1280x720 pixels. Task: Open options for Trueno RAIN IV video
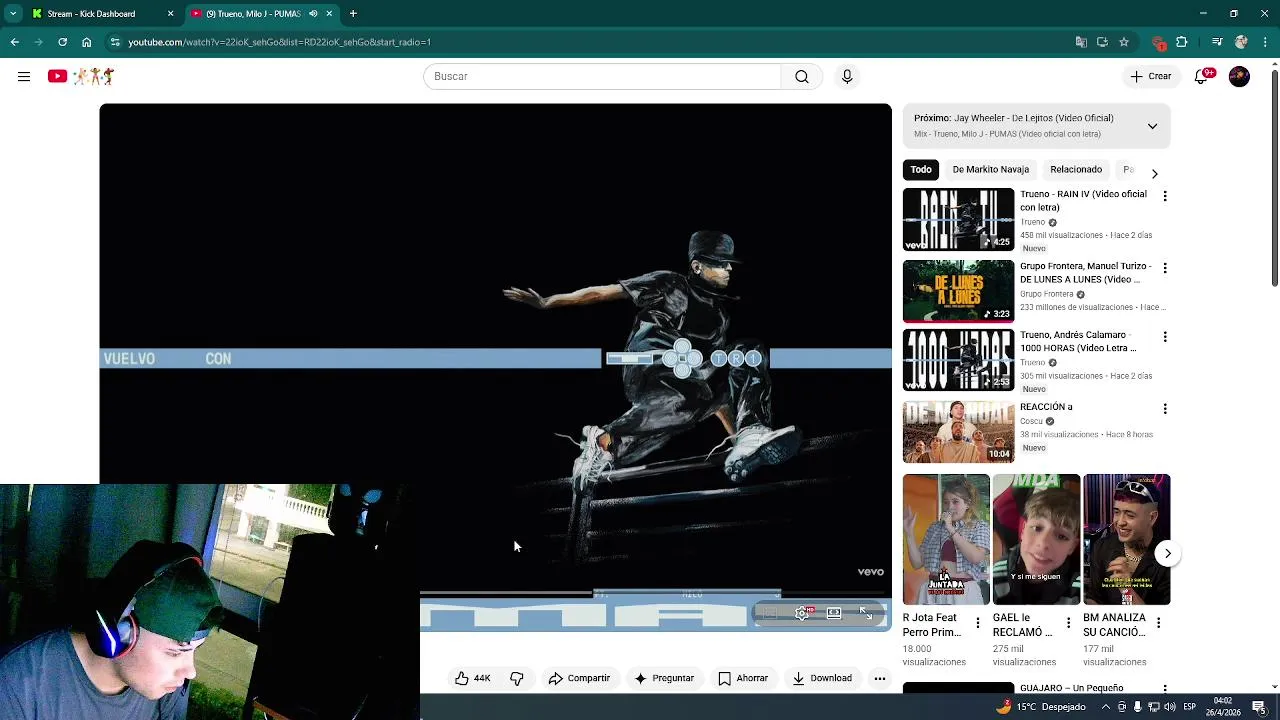[x=1164, y=196]
